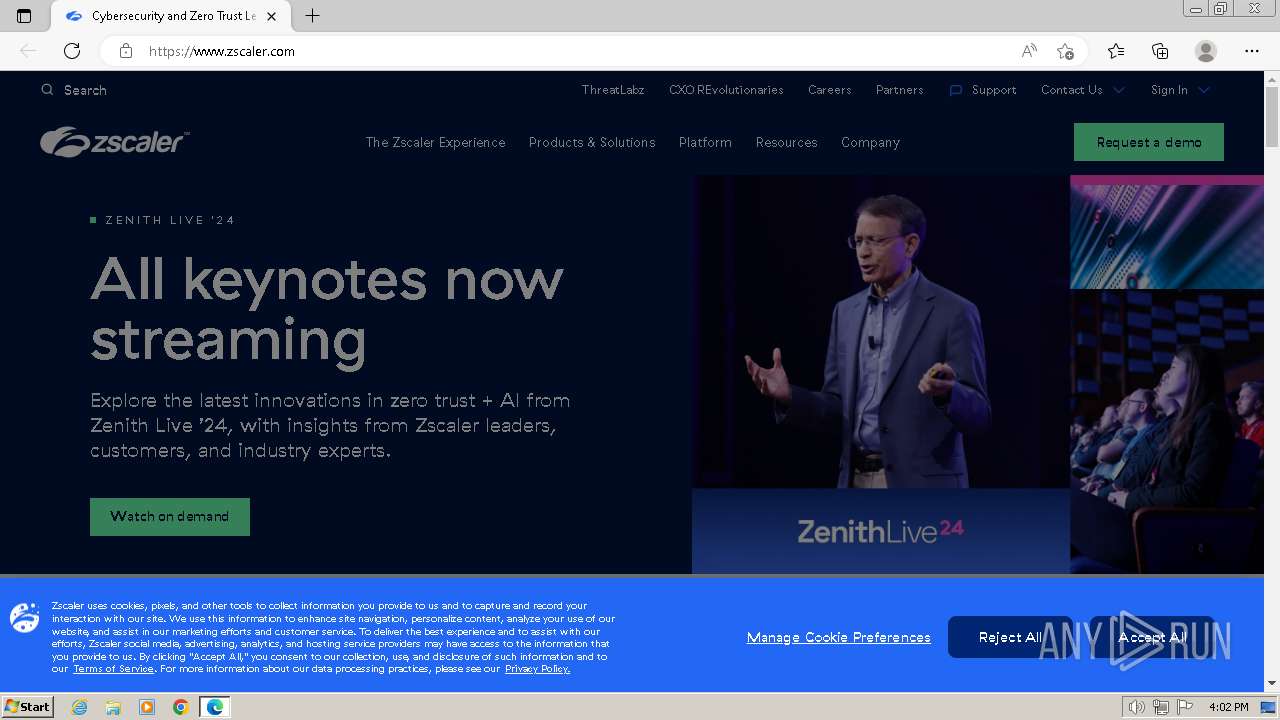The width and height of the screenshot is (1280, 720).
Task: Open Products & Solutions menu
Action: tap(592, 142)
